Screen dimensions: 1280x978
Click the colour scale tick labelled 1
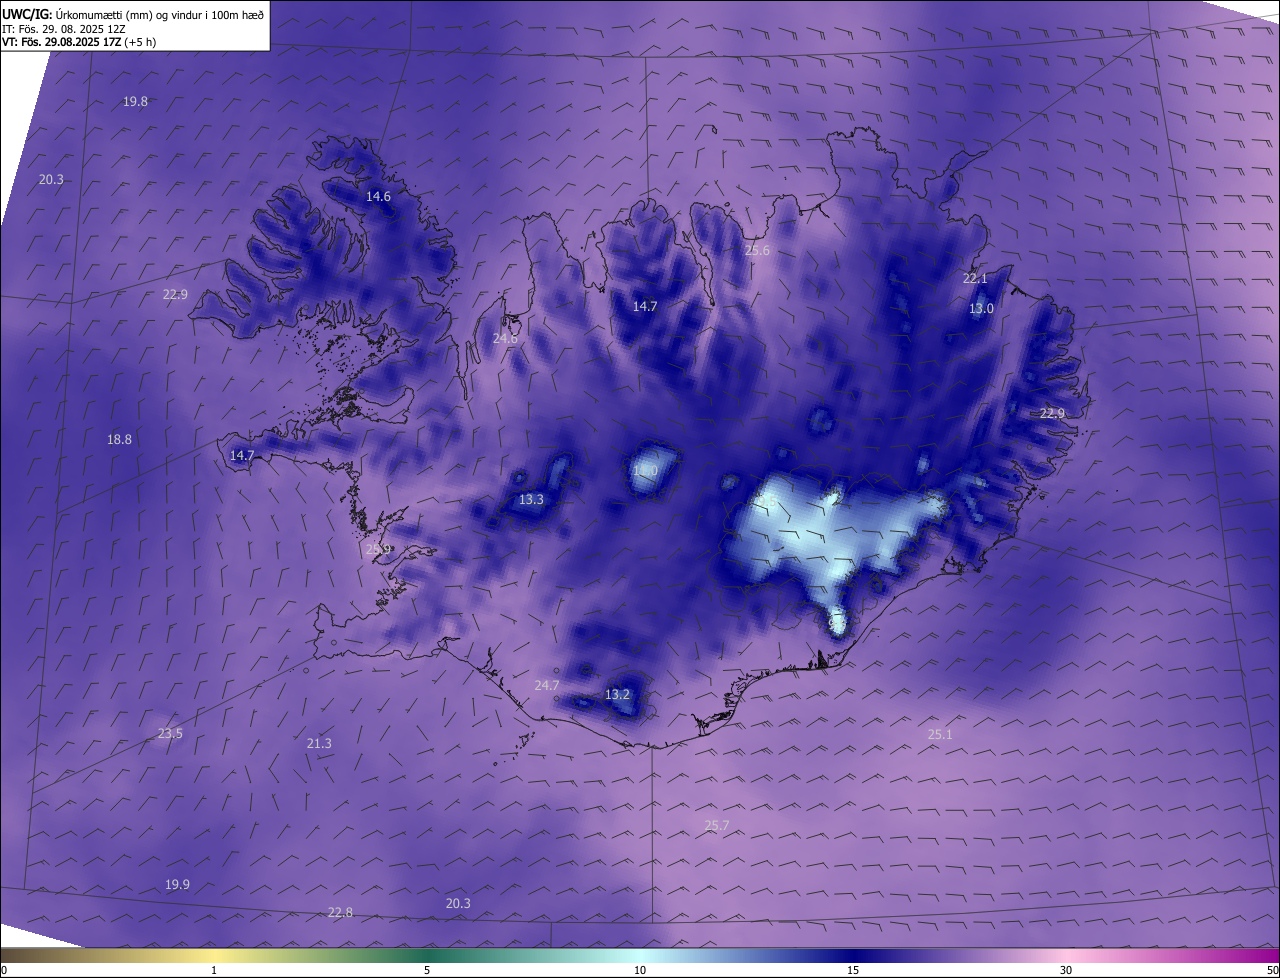pyautogui.click(x=214, y=970)
